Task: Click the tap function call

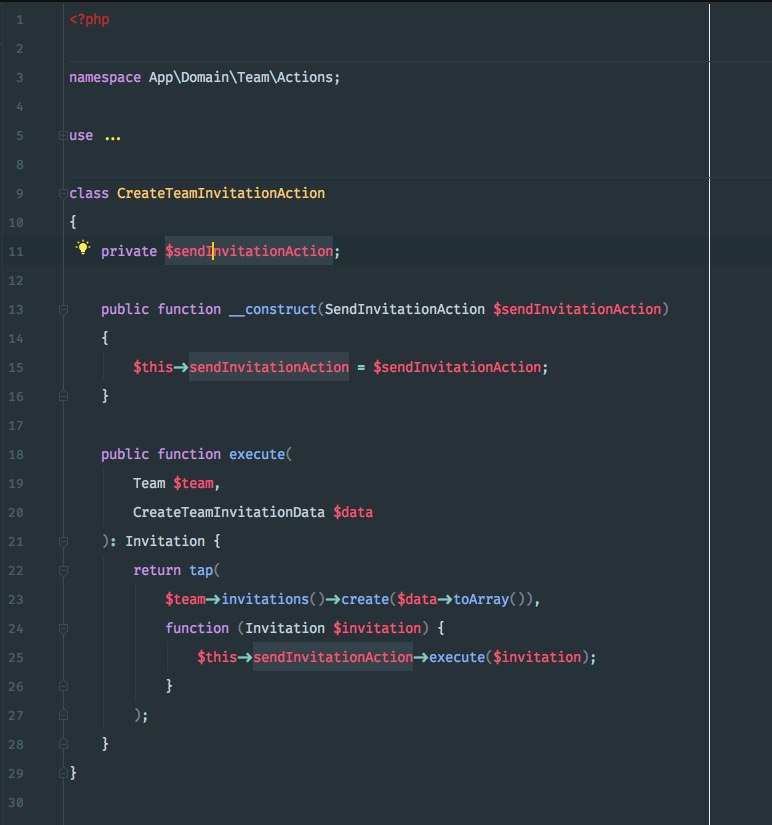Action: pyautogui.click(x=201, y=570)
